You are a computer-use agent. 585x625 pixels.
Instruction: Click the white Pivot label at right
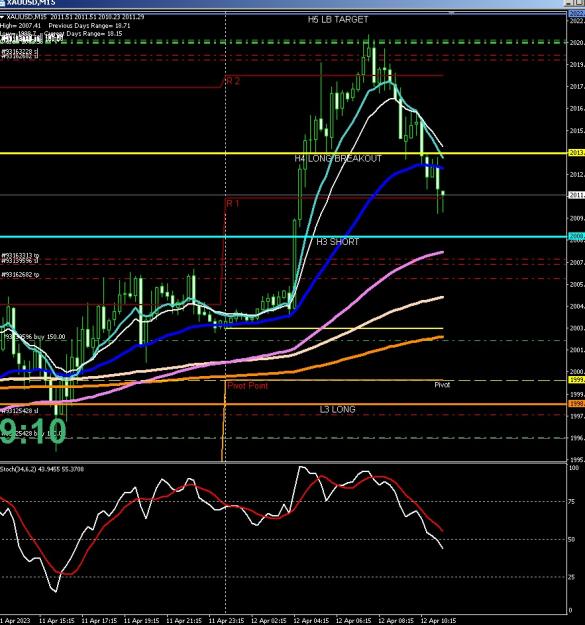click(x=442, y=385)
